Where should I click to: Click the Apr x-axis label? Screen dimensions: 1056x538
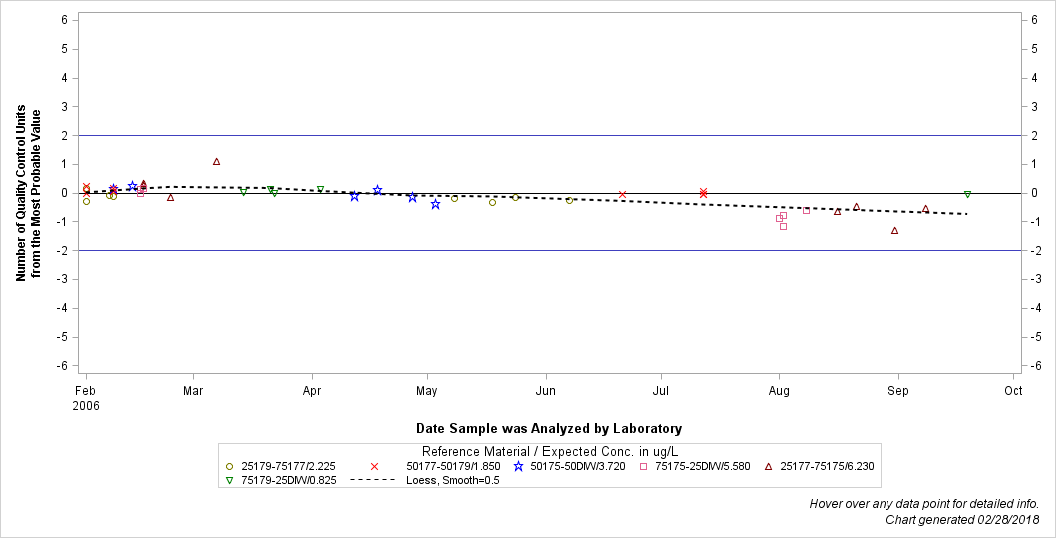tap(312, 391)
